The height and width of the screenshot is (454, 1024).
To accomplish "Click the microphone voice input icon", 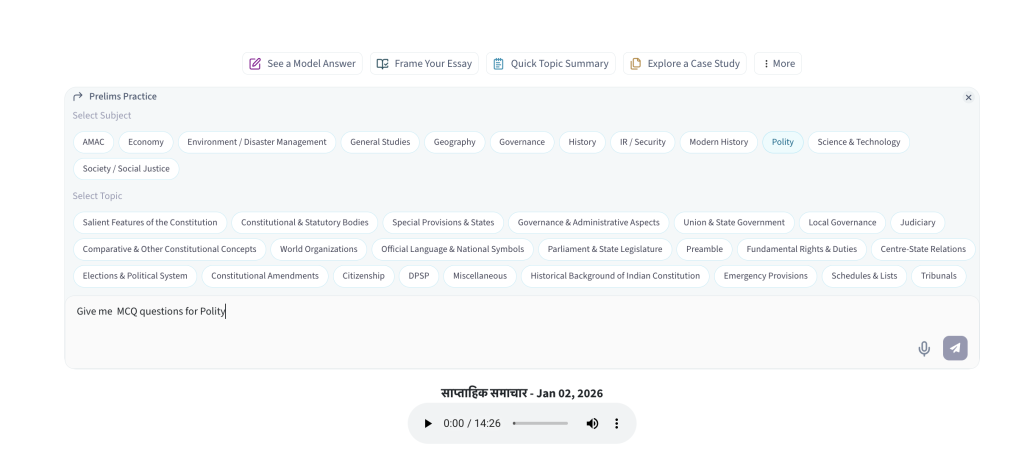I will coord(924,348).
